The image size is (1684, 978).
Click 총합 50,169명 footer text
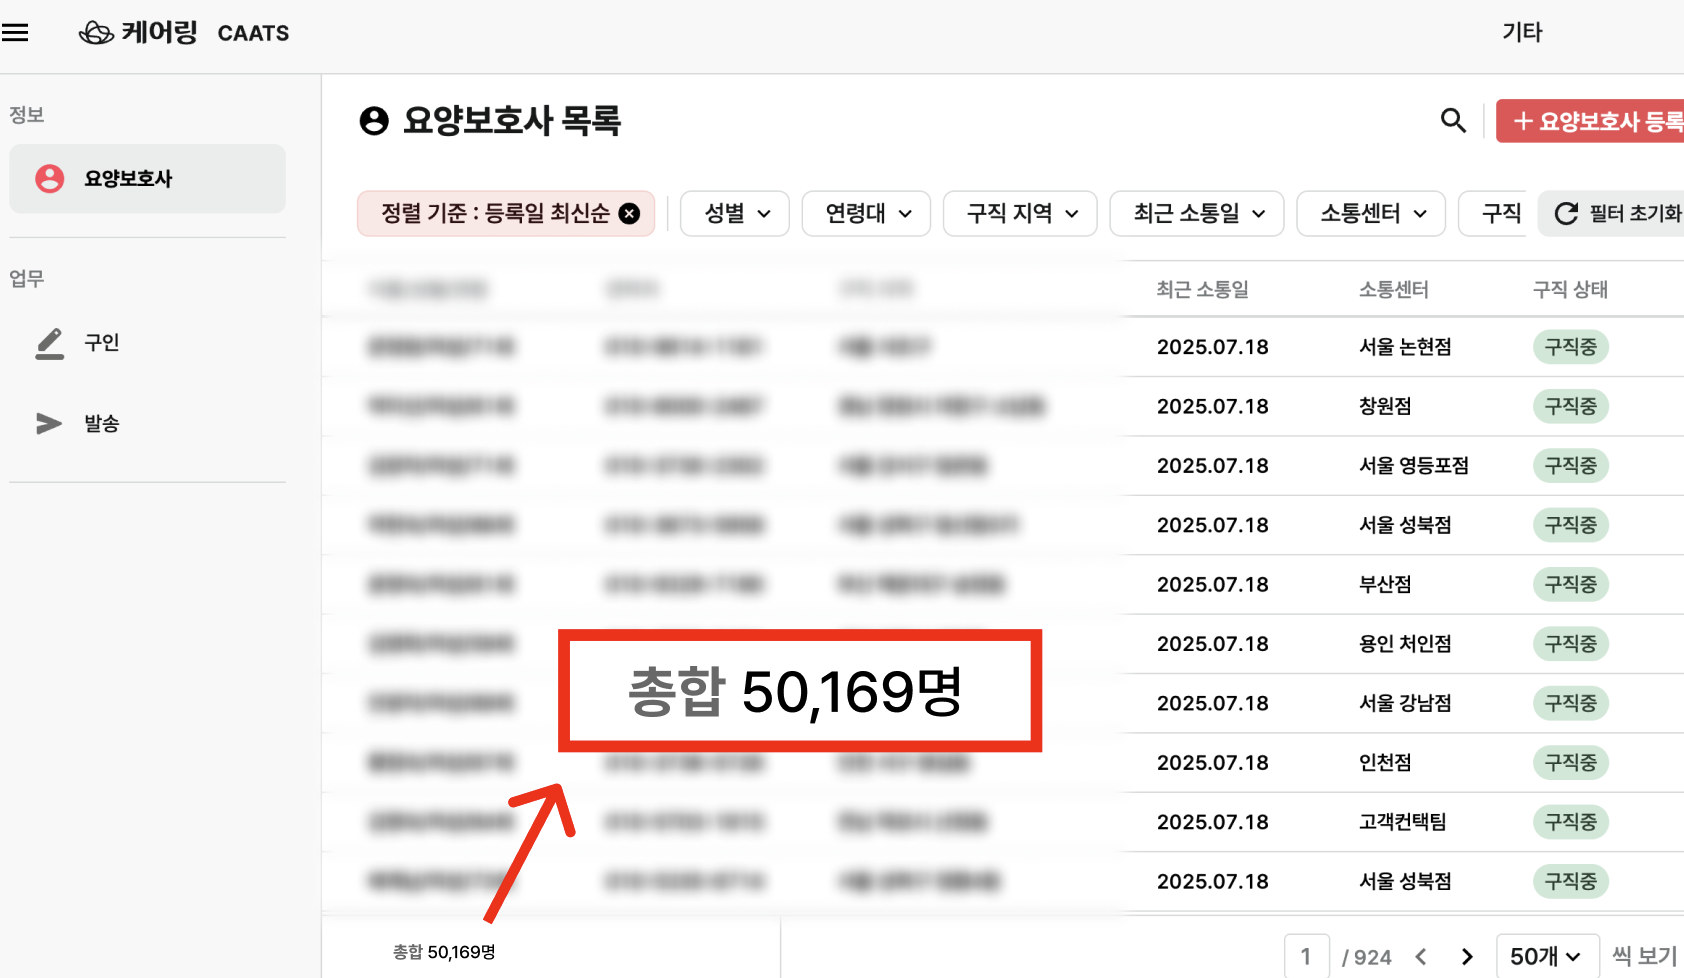(x=444, y=952)
